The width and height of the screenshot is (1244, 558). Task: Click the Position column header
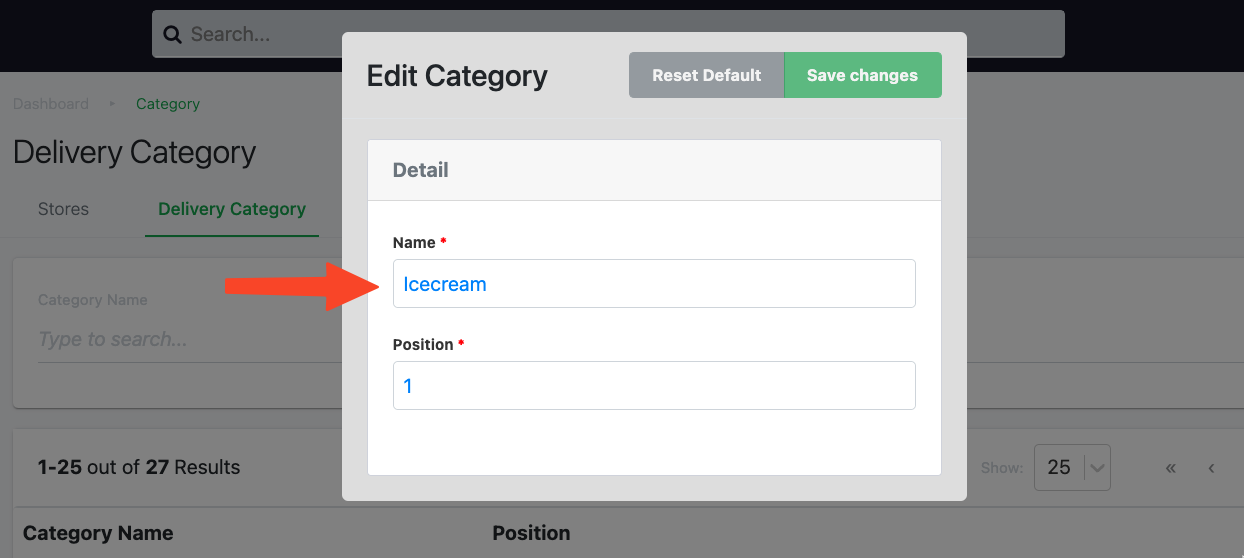(x=531, y=533)
